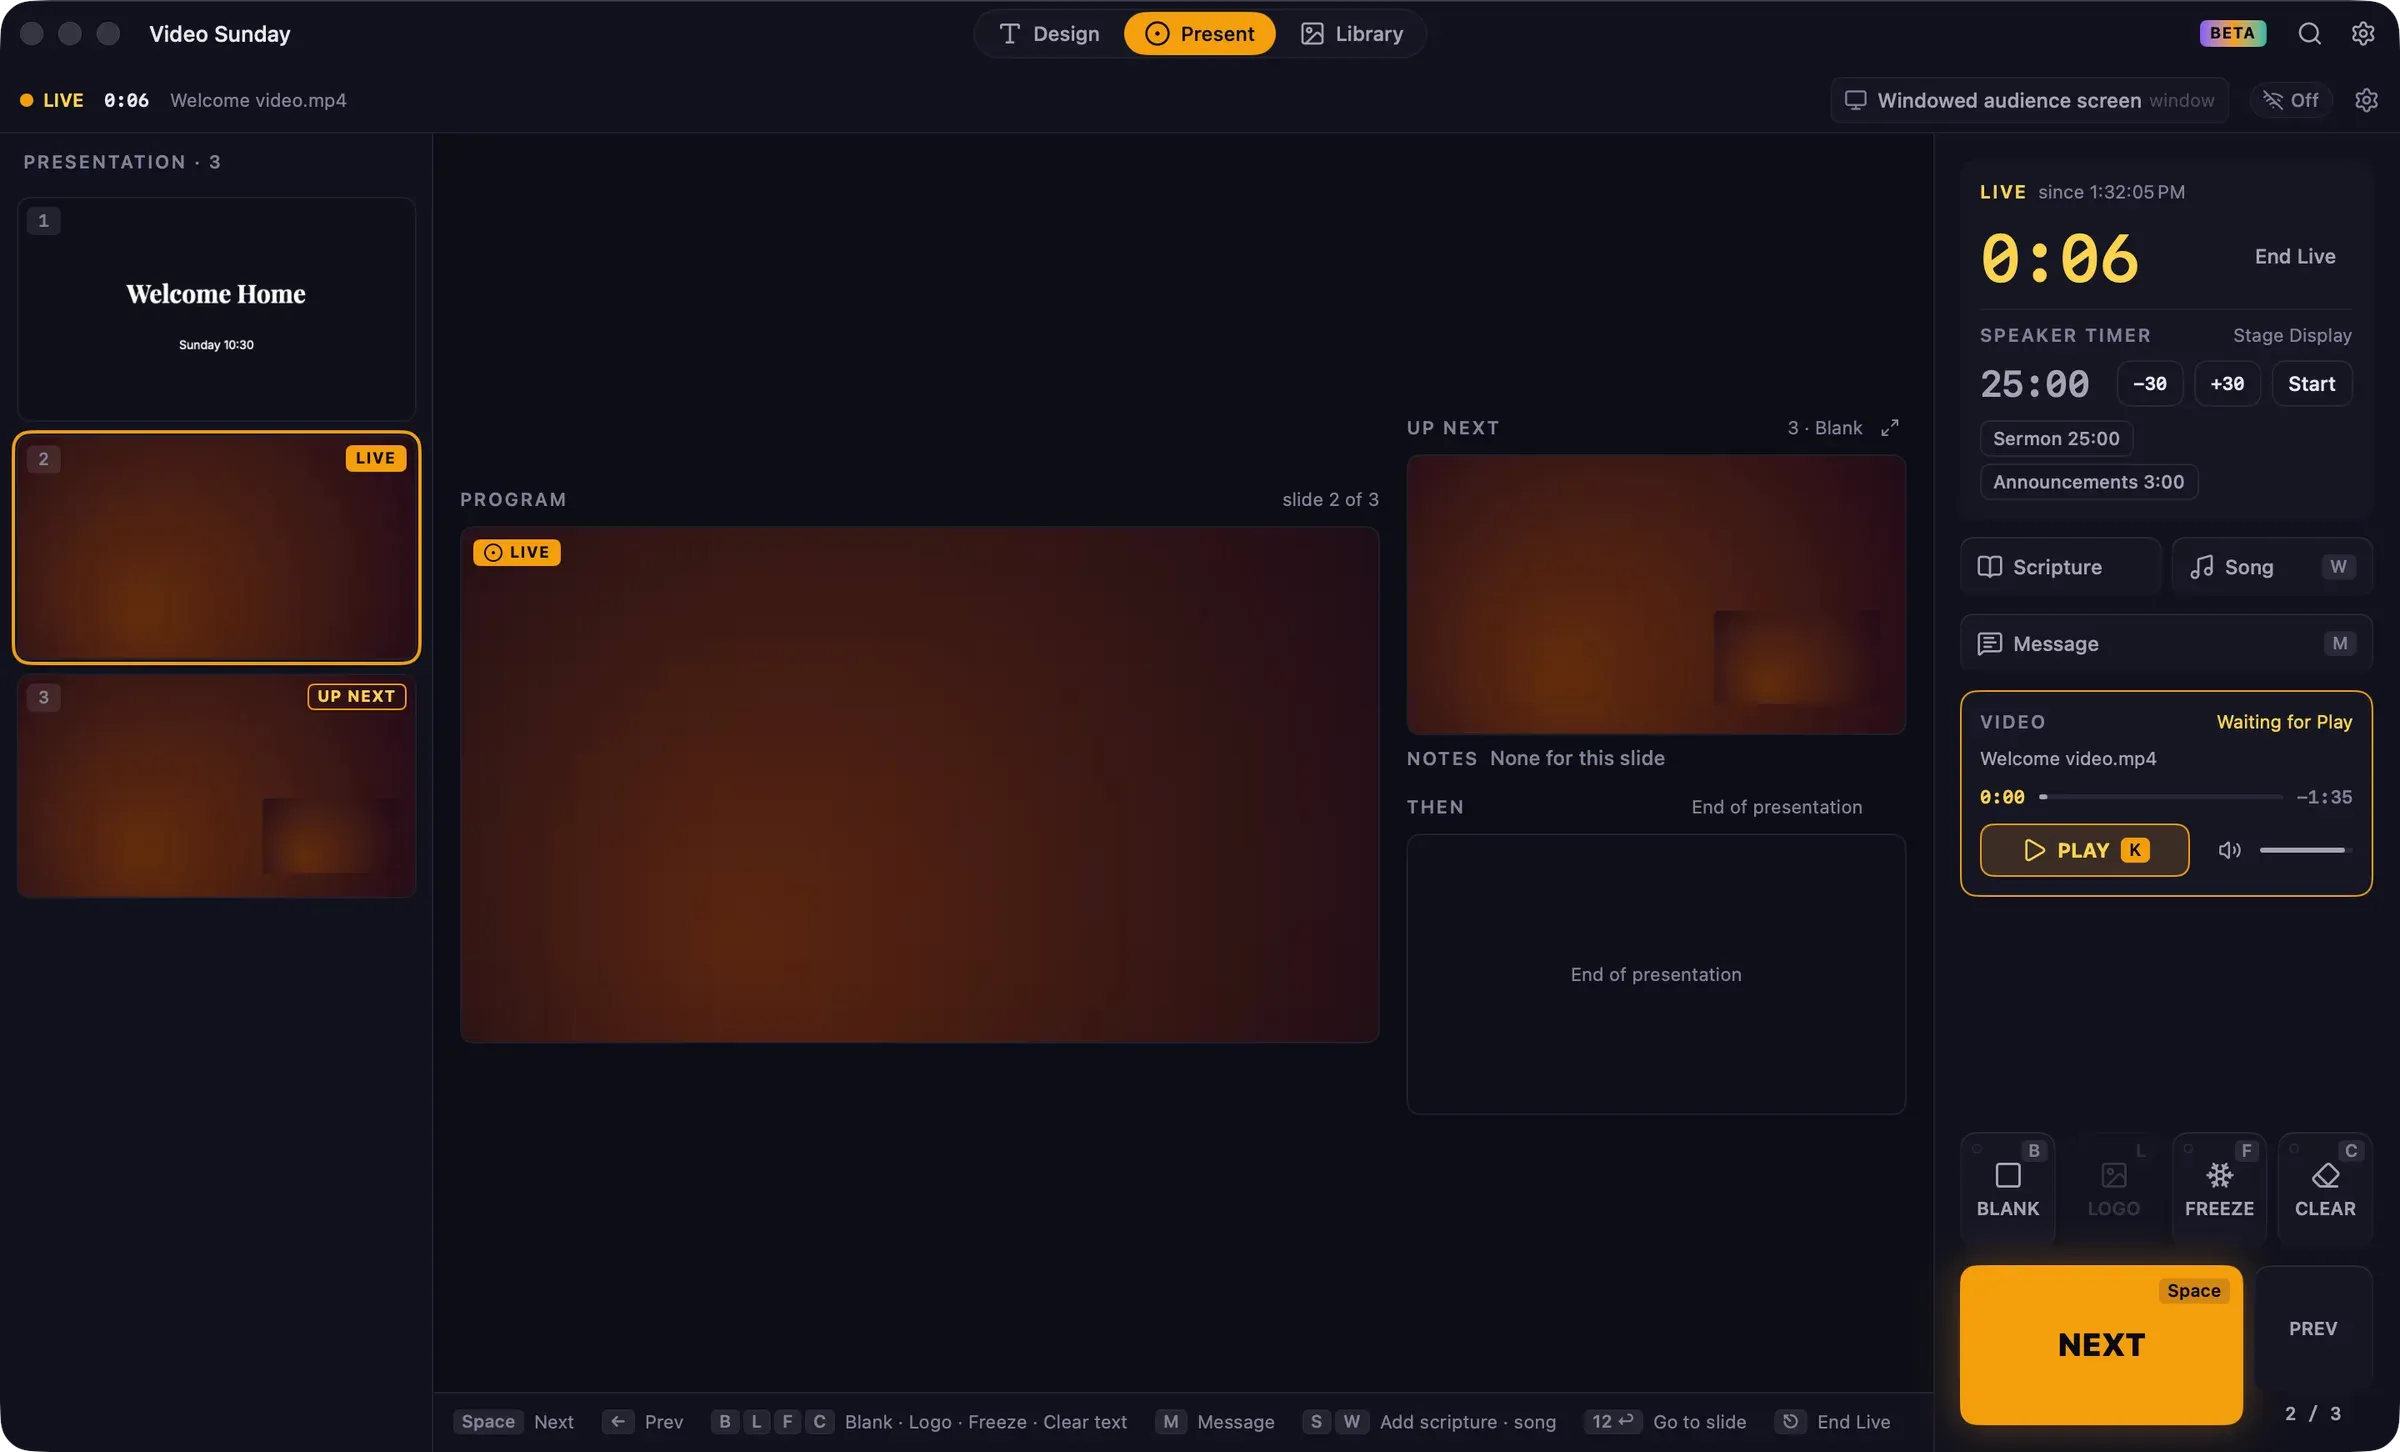2400x1452 pixels.
Task: Open app settings gear in title bar
Action: tap(2363, 34)
